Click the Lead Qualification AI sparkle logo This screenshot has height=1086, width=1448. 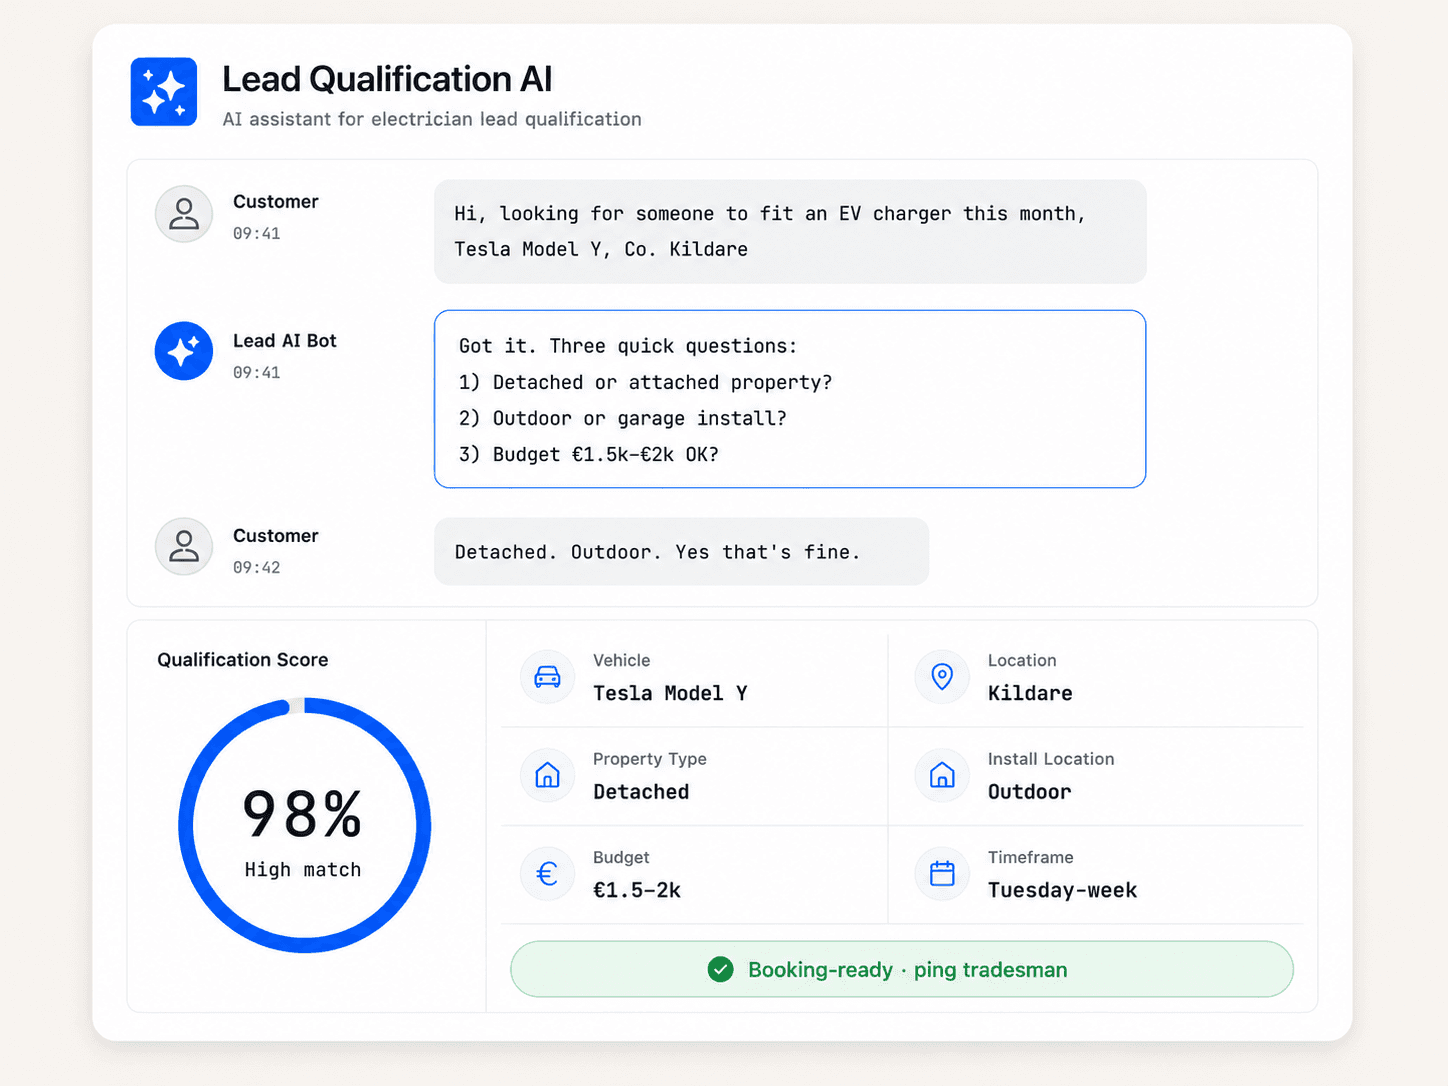tap(164, 92)
